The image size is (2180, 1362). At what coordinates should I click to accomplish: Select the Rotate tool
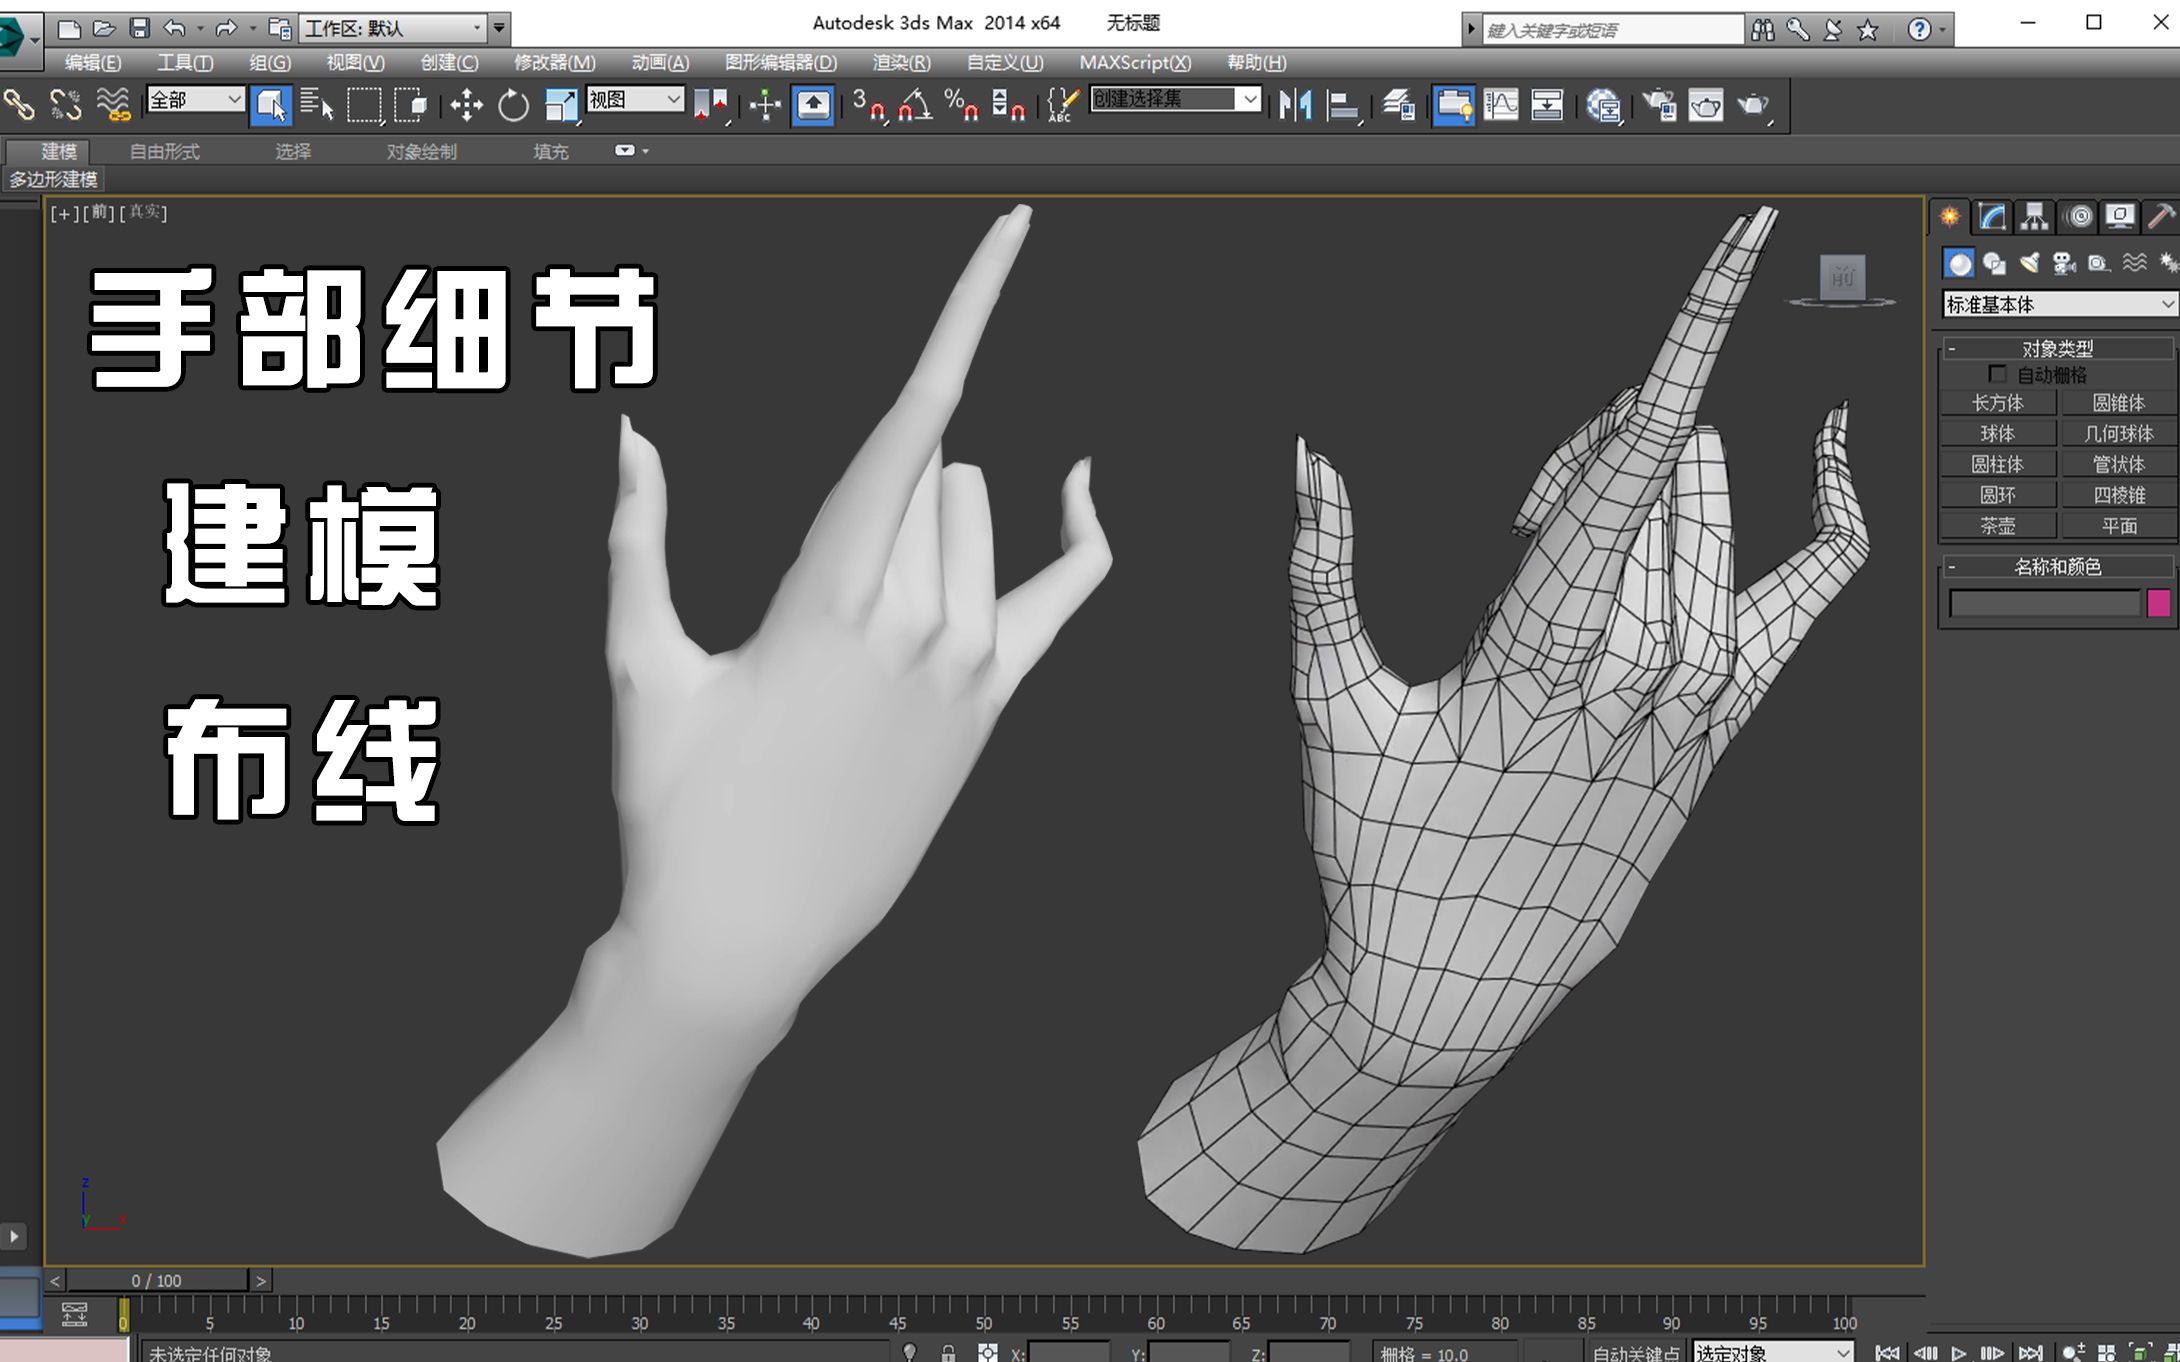point(512,105)
